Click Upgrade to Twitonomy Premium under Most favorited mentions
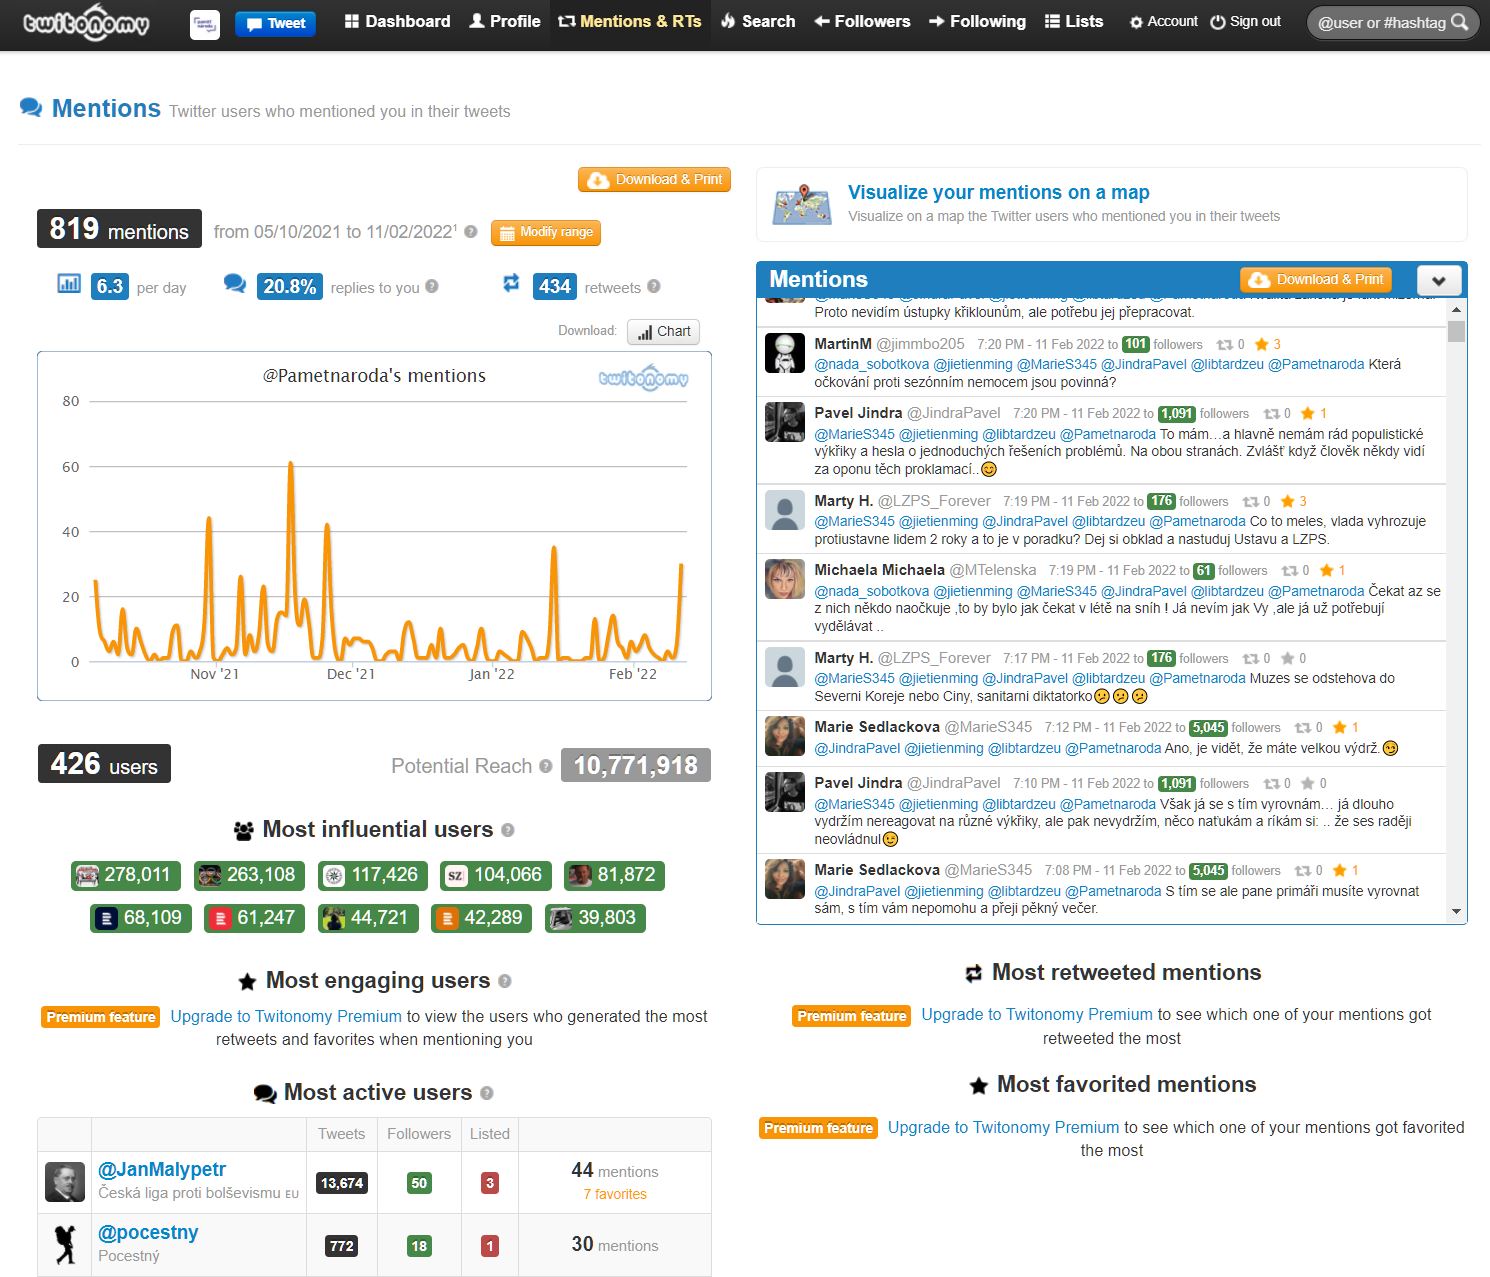The image size is (1490, 1277). (x=1003, y=1127)
